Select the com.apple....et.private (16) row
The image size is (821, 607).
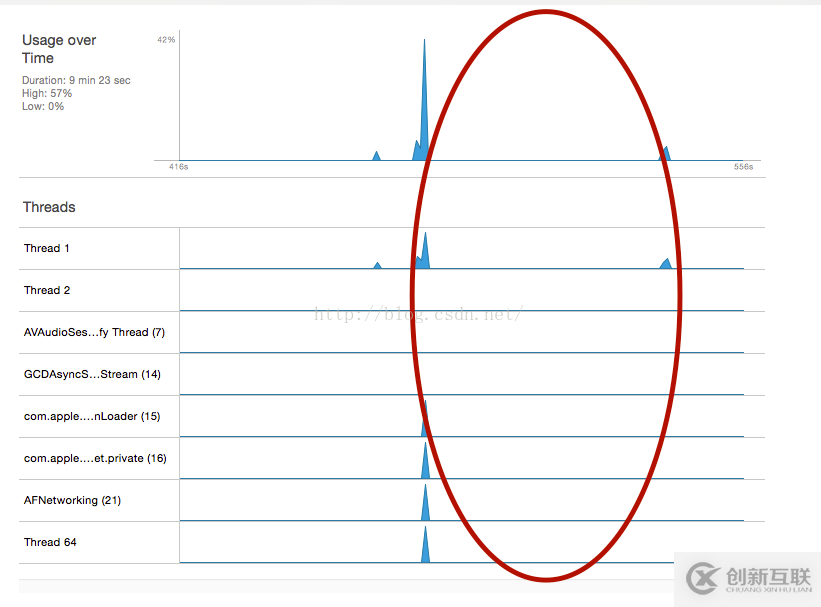(x=392, y=458)
